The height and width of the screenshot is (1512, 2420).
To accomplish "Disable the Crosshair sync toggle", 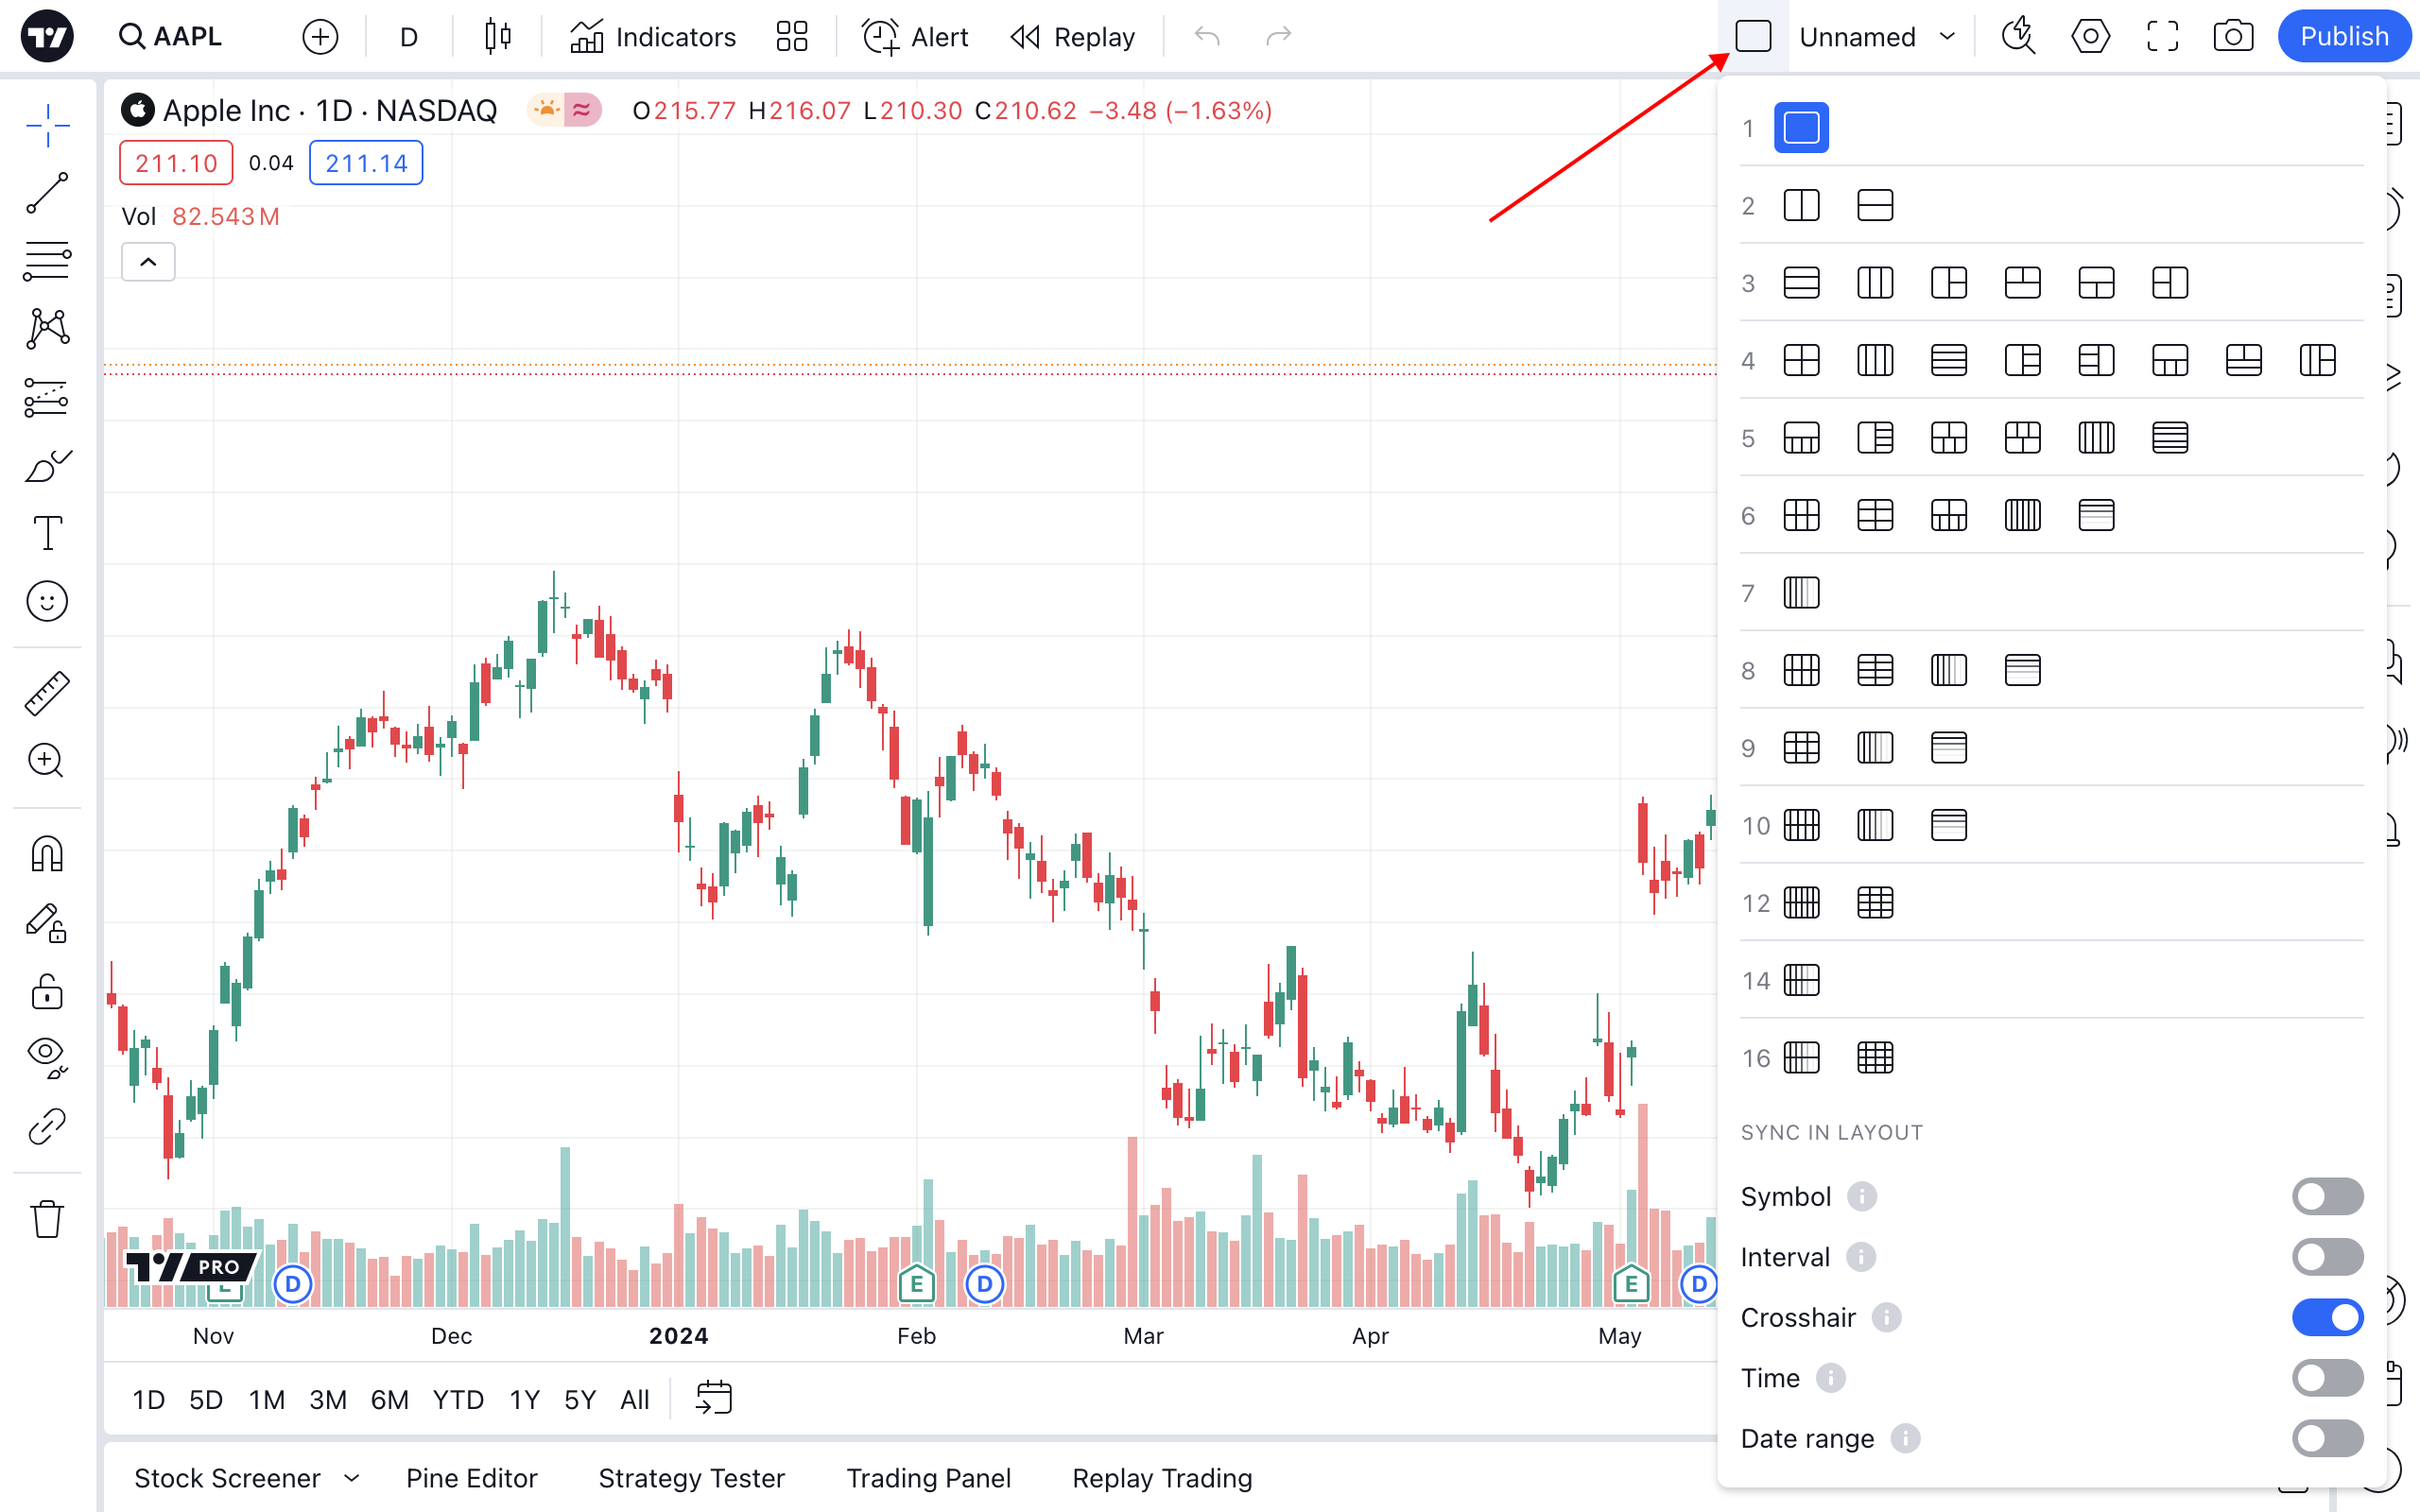I will click(x=2327, y=1317).
